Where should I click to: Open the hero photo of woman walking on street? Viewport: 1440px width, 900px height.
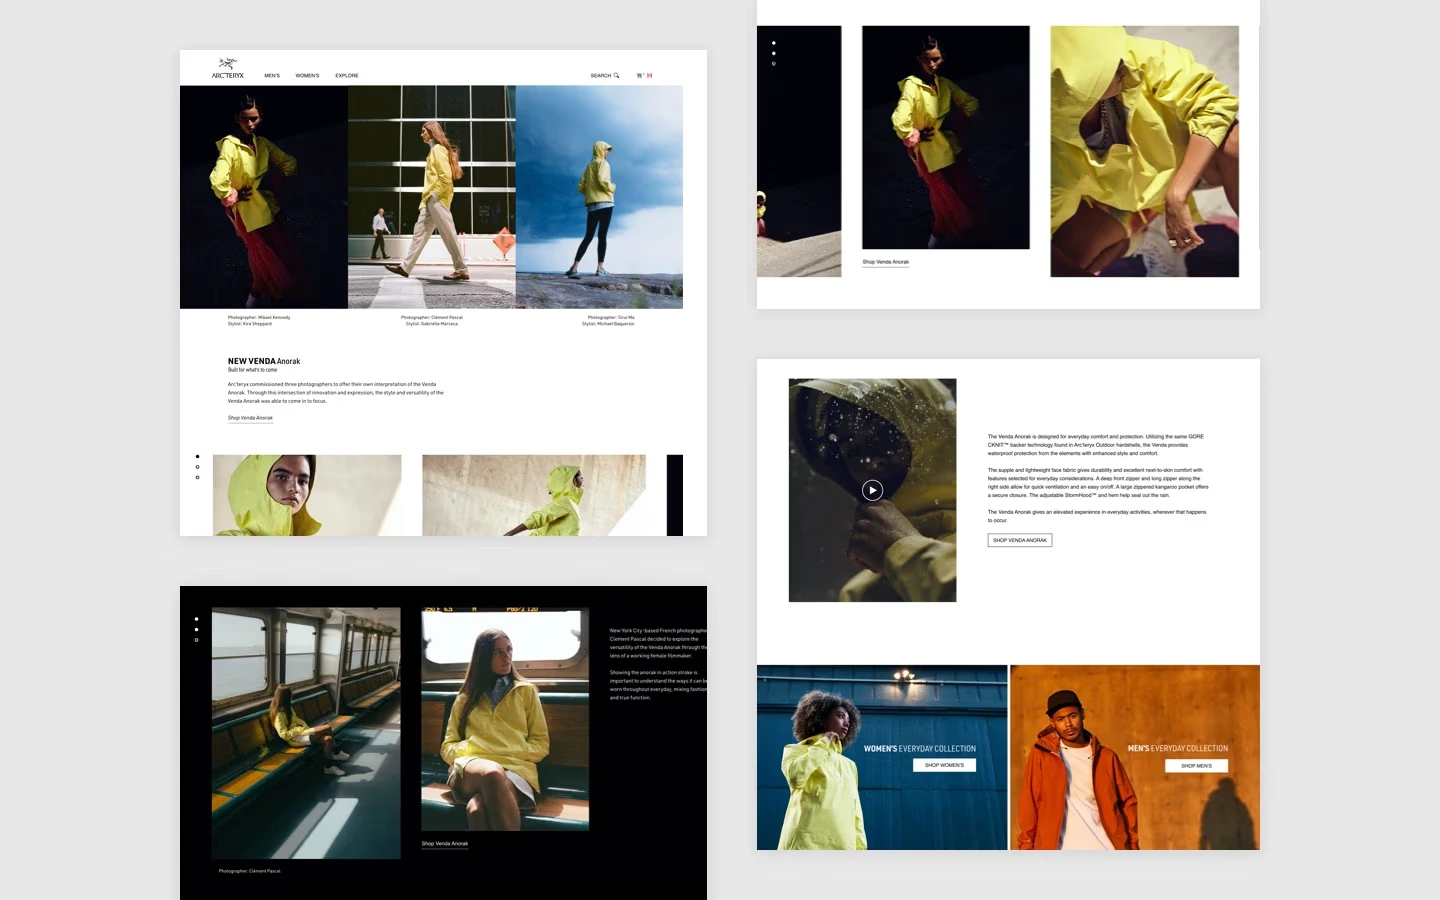coord(432,197)
